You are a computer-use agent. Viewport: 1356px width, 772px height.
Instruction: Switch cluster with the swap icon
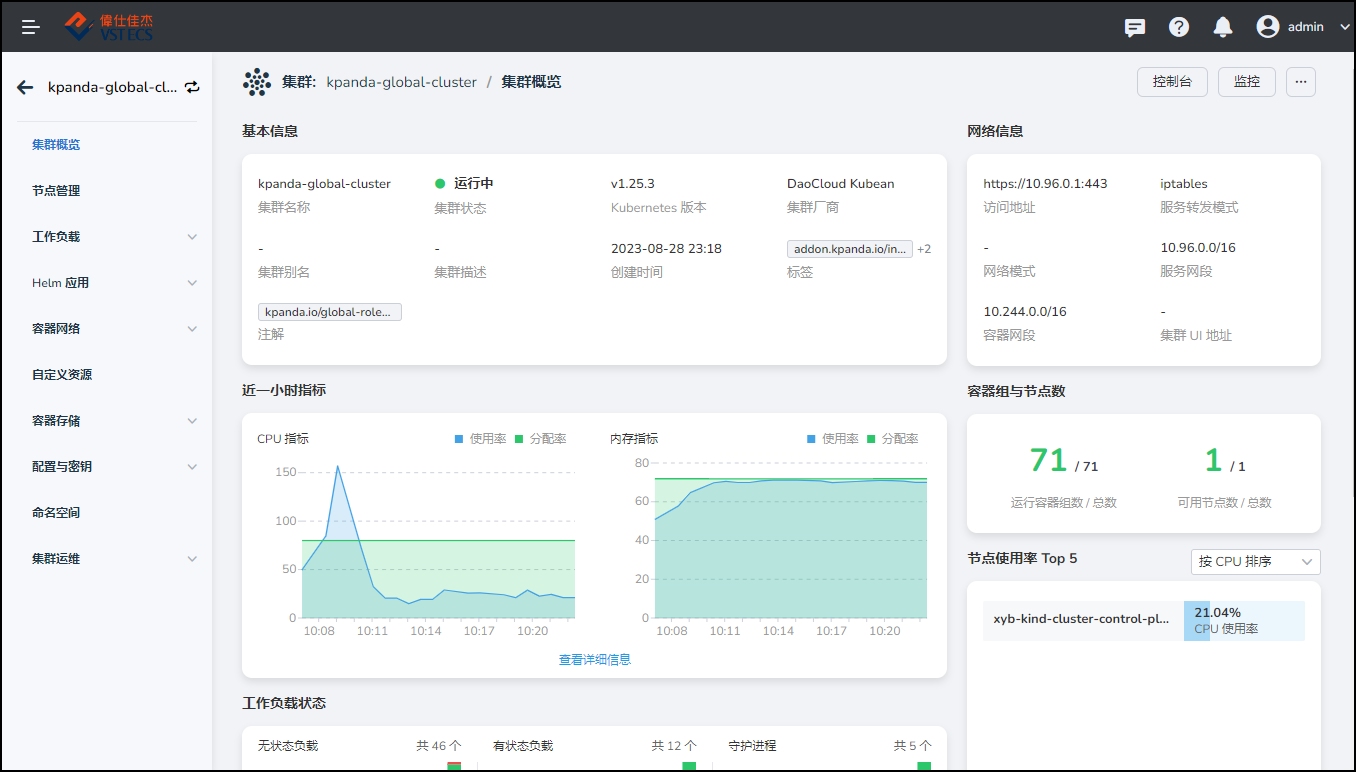192,87
